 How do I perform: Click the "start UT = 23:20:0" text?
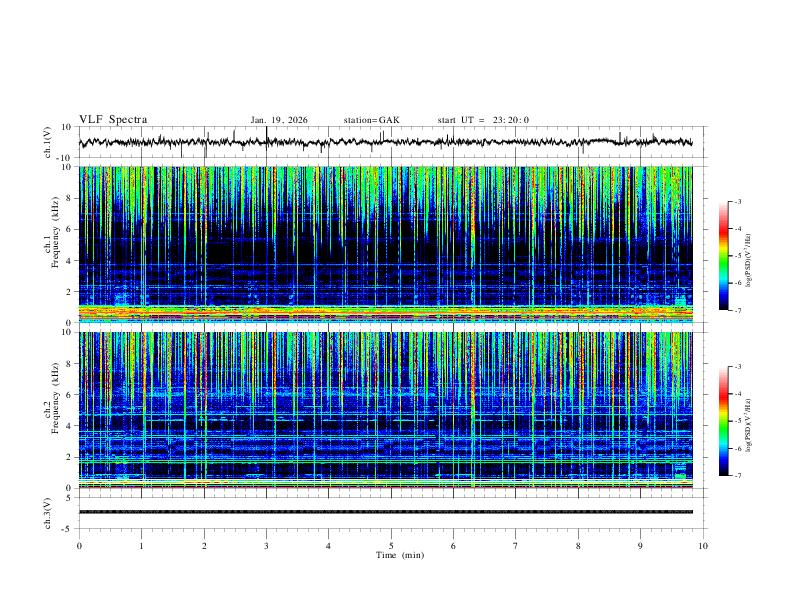[x=483, y=120]
